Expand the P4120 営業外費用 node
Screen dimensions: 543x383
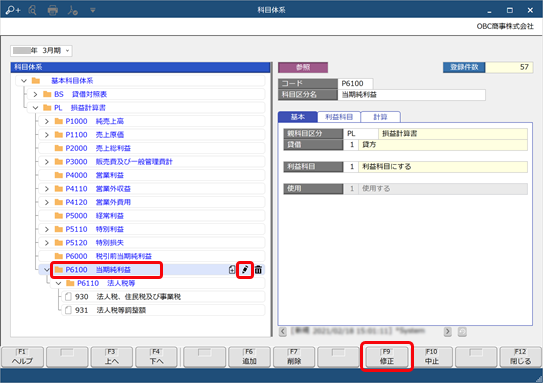tap(47, 202)
